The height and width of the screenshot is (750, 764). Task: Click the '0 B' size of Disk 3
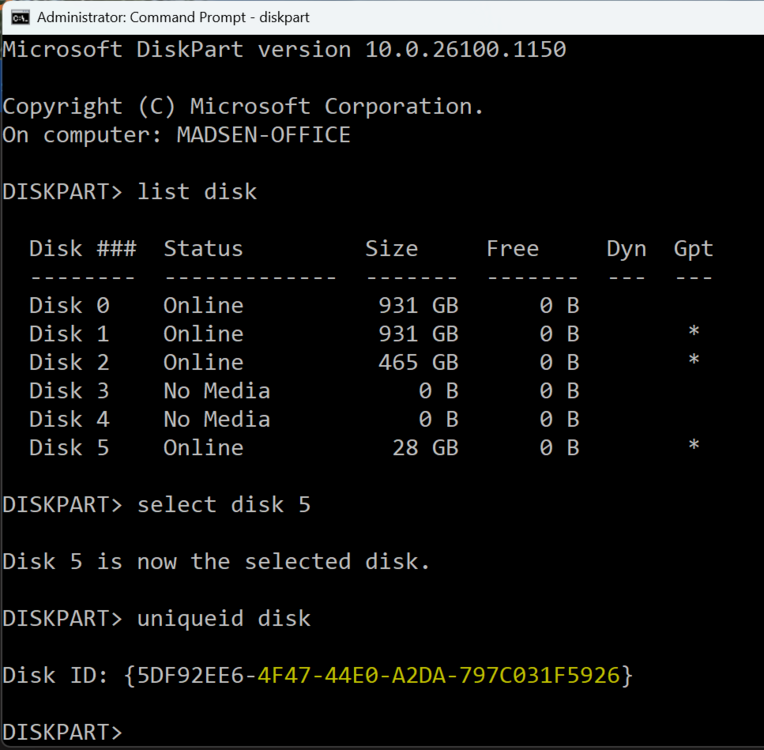coord(439,391)
